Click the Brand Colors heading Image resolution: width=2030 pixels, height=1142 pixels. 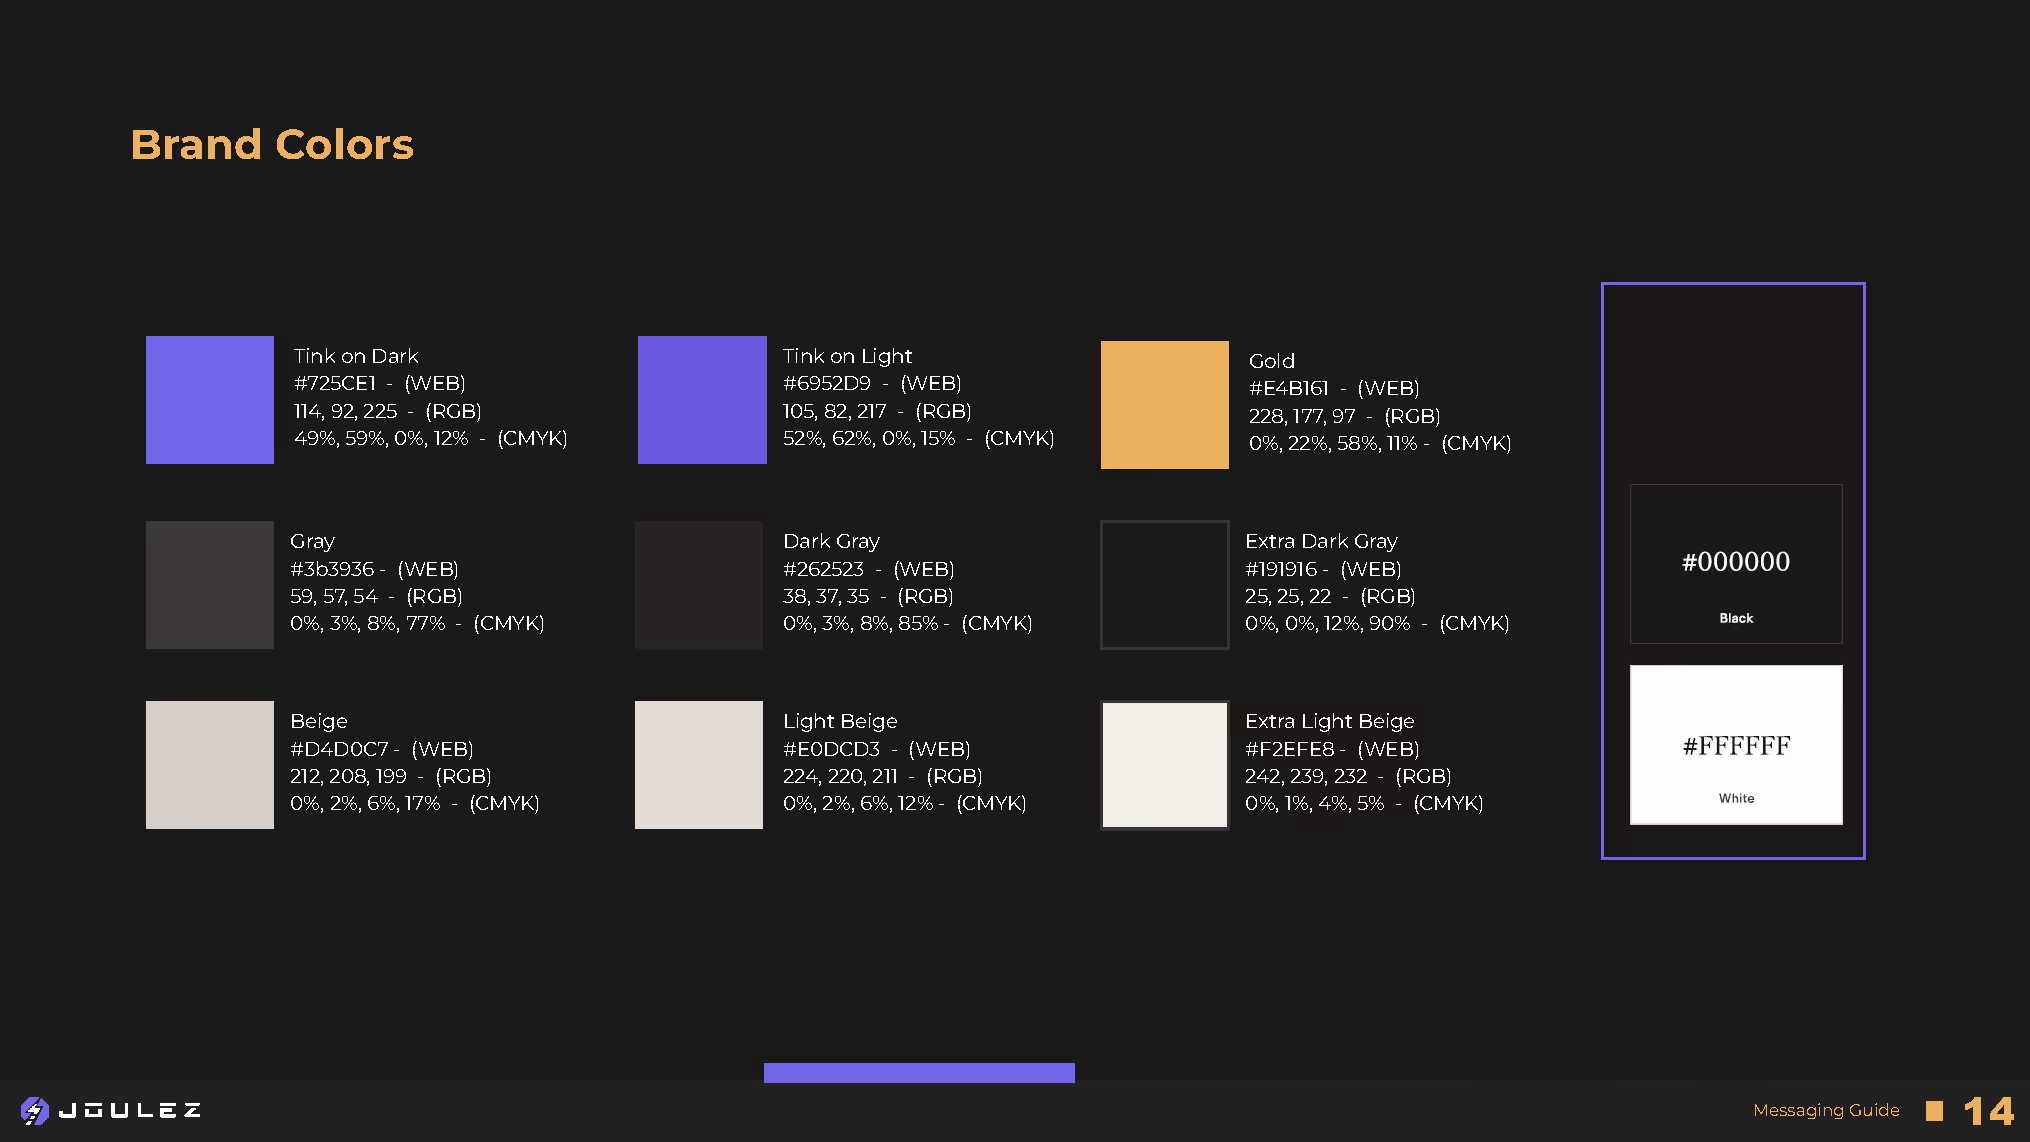(272, 145)
